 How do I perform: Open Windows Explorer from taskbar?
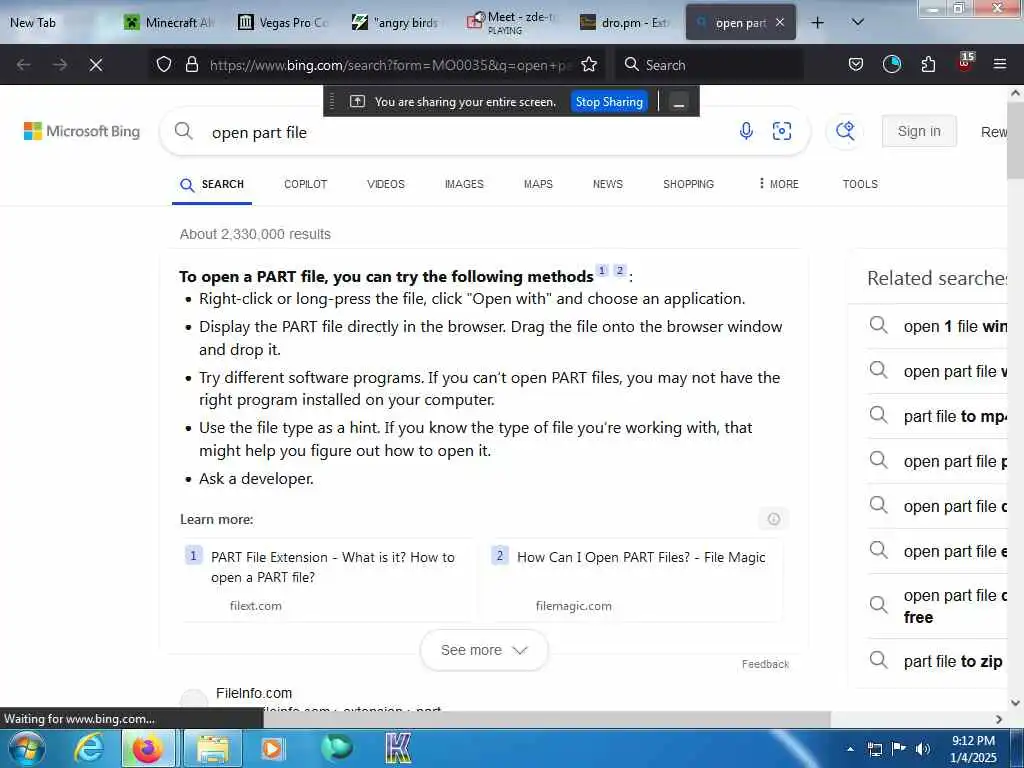click(x=213, y=748)
